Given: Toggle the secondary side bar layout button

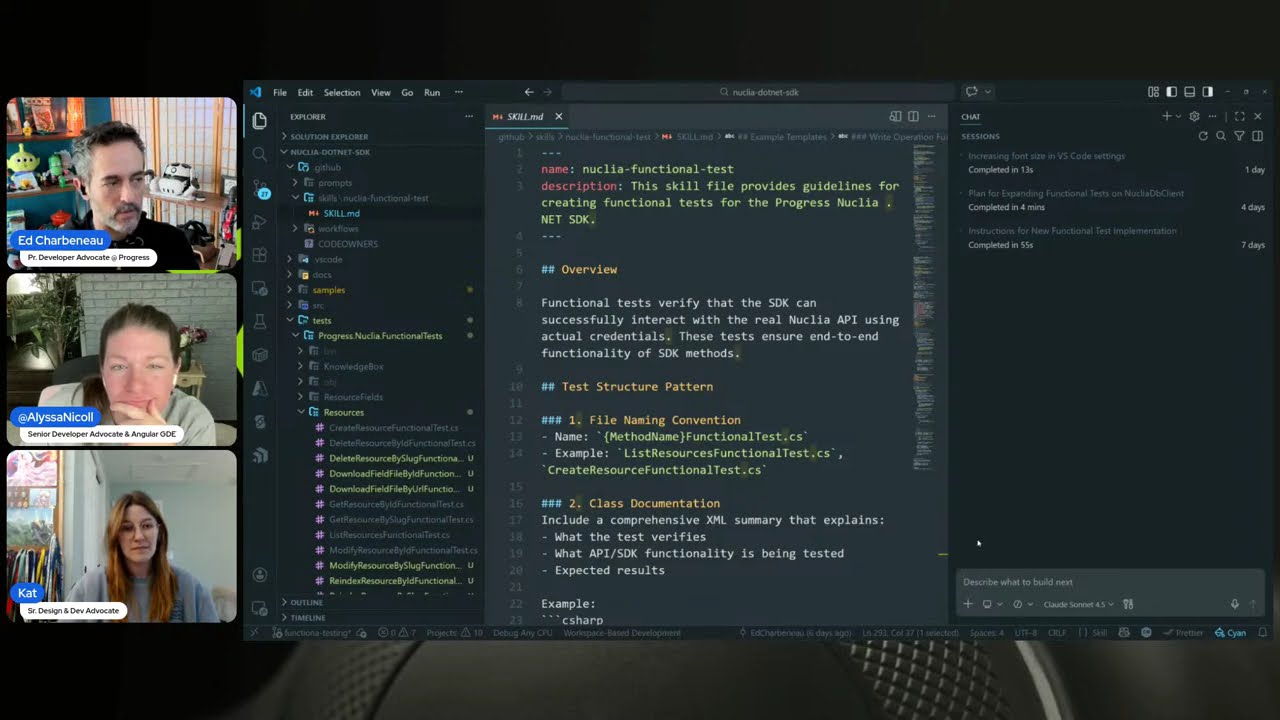Looking at the screenshot, I should coord(1207,92).
